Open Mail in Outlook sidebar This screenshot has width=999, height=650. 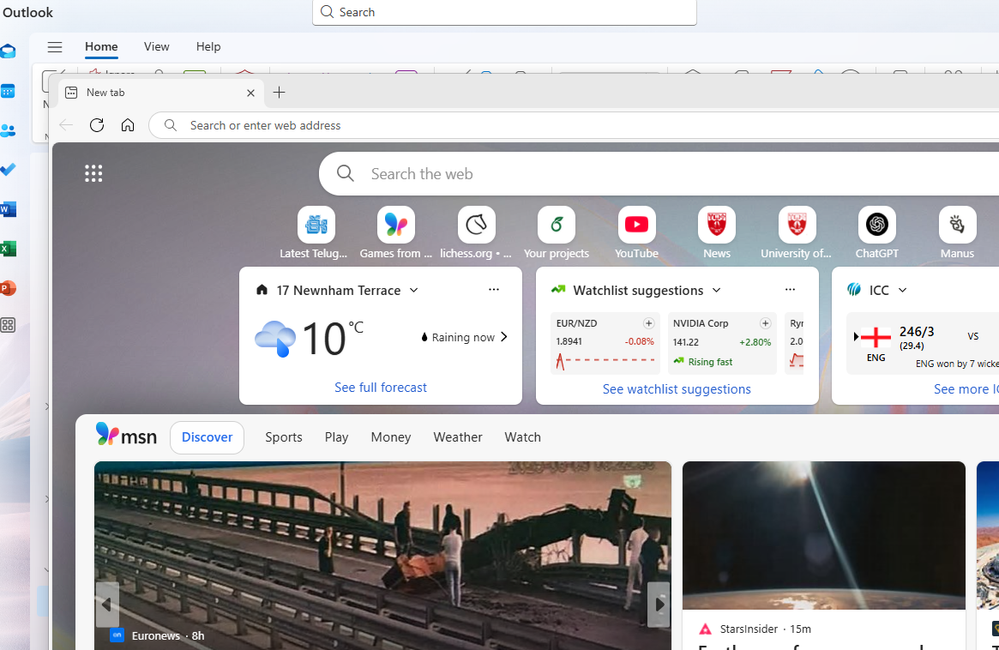pos(8,52)
